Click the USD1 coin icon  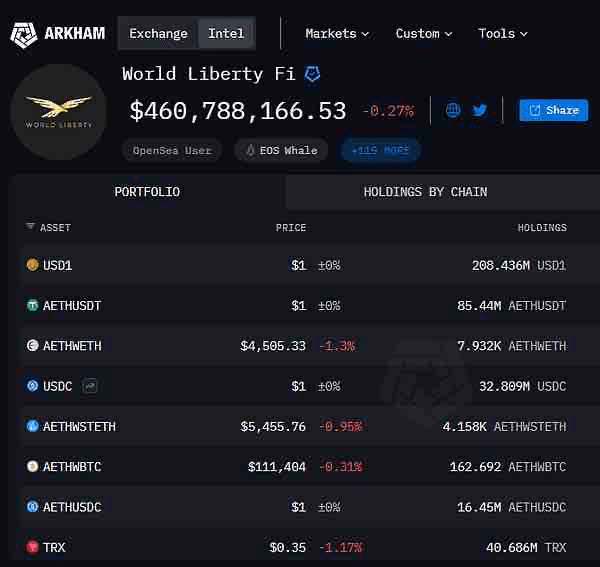pos(33,264)
